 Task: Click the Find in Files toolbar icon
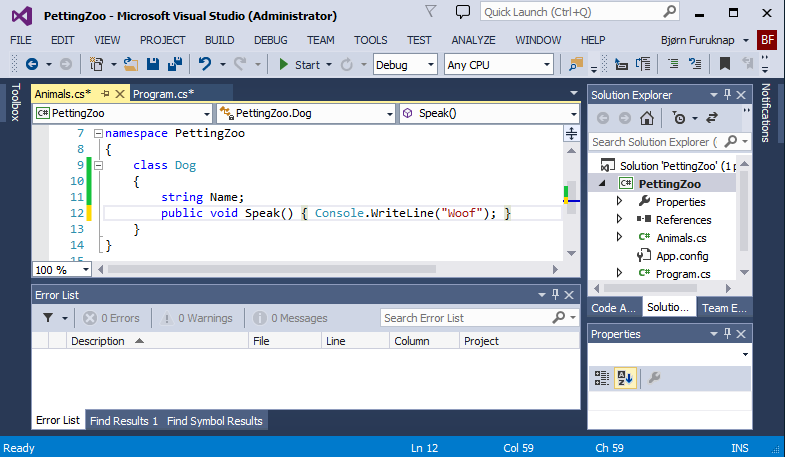point(576,64)
